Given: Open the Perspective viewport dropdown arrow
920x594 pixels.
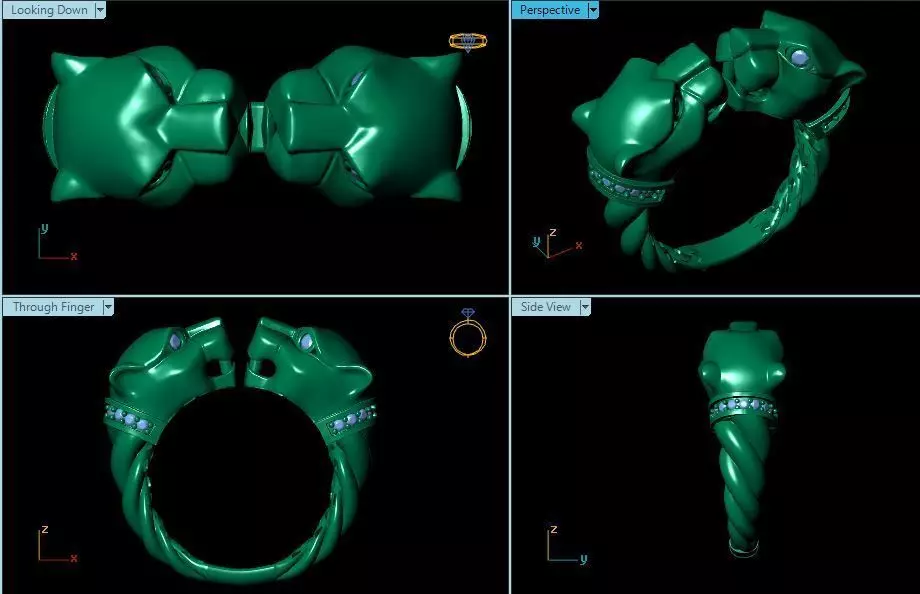Looking at the screenshot, I should pos(593,10).
